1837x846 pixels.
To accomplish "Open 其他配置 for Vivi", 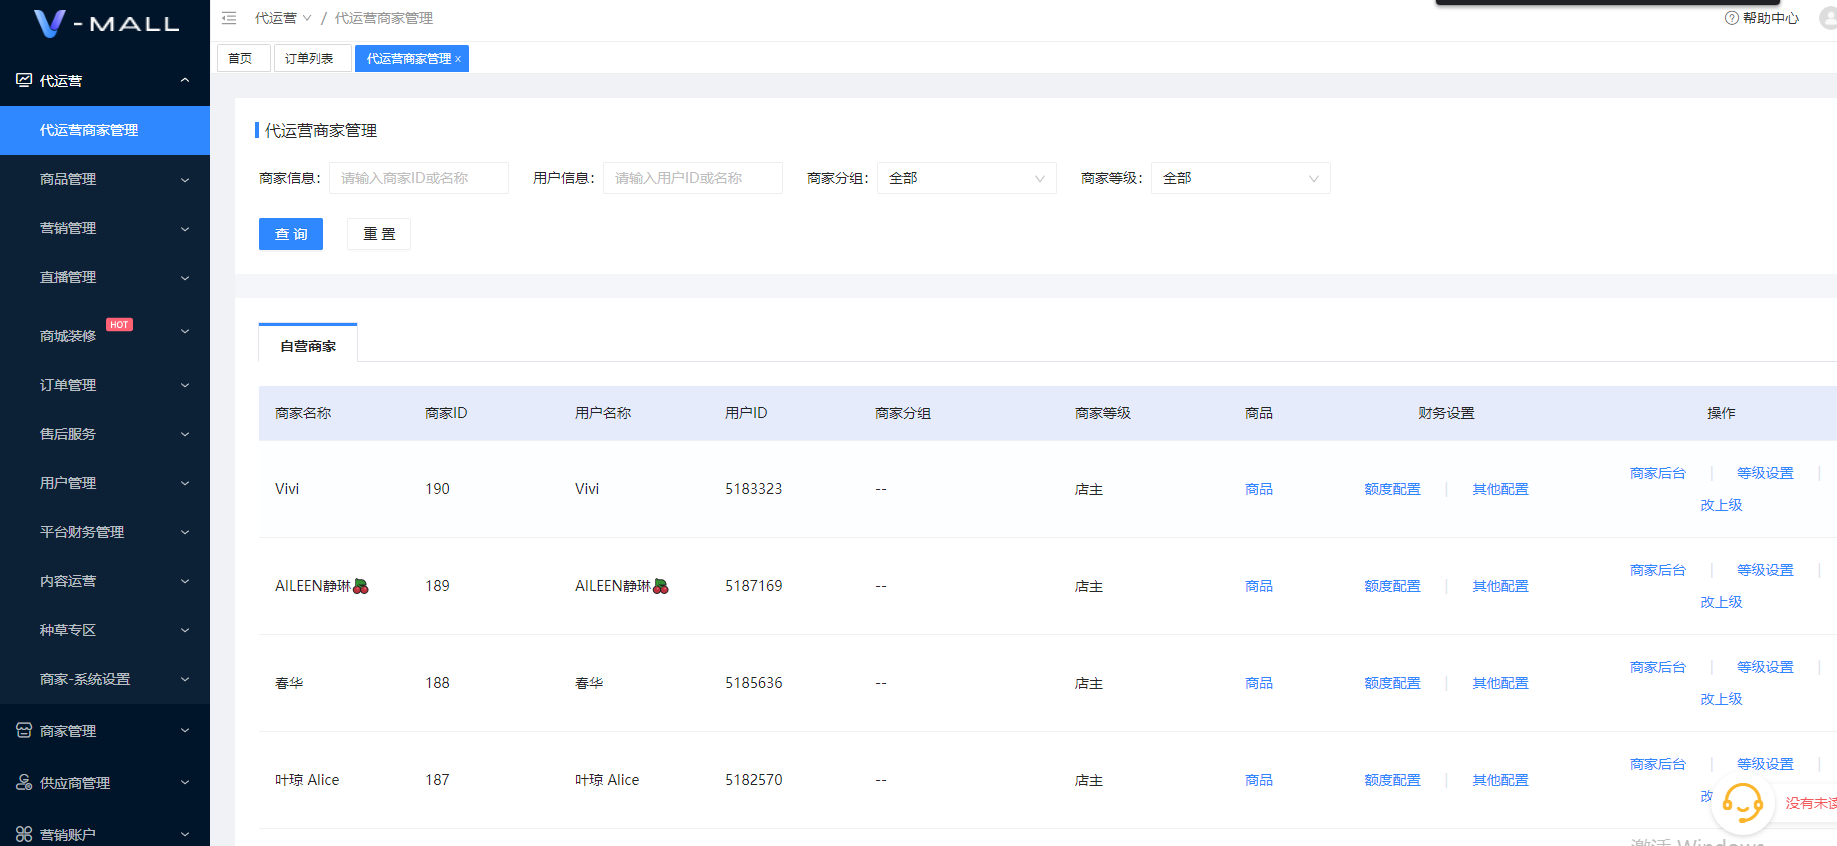I will pyautogui.click(x=1500, y=489).
